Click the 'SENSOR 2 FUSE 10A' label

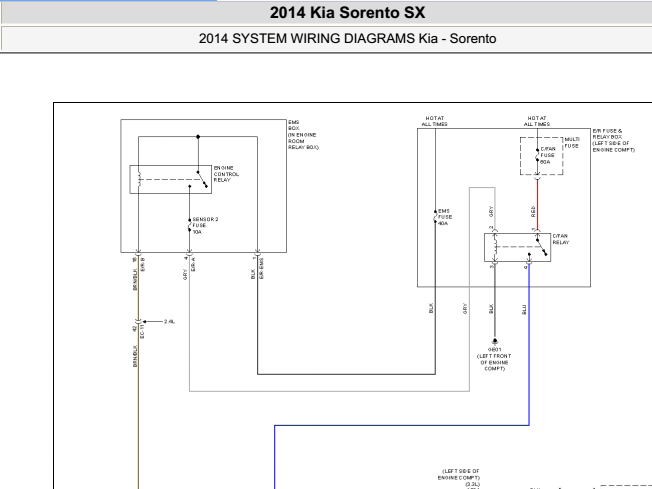coord(205,226)
